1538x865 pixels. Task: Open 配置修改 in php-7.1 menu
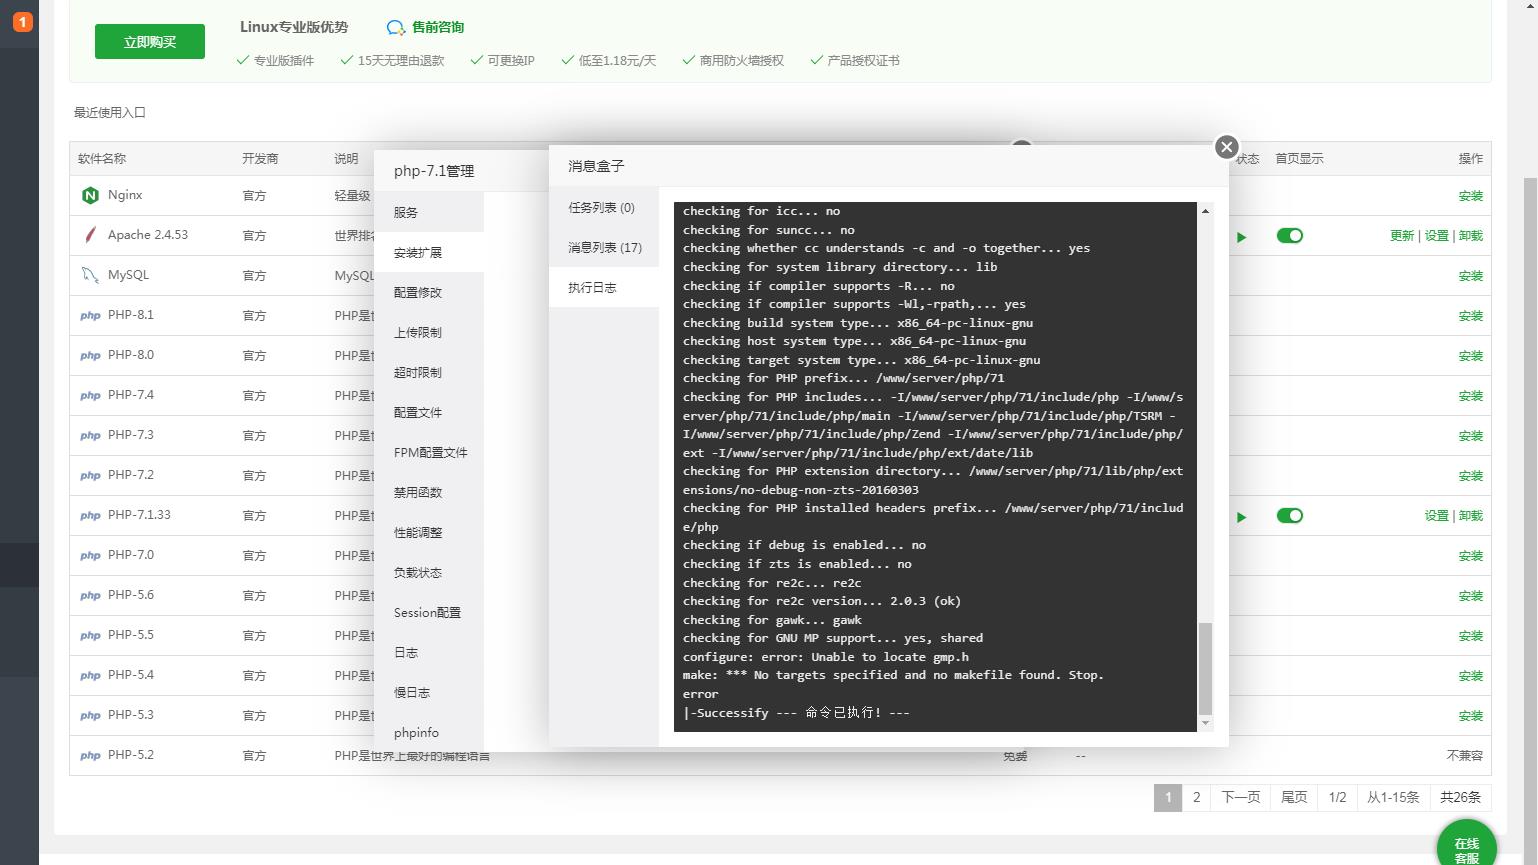[x=429, y=292]
